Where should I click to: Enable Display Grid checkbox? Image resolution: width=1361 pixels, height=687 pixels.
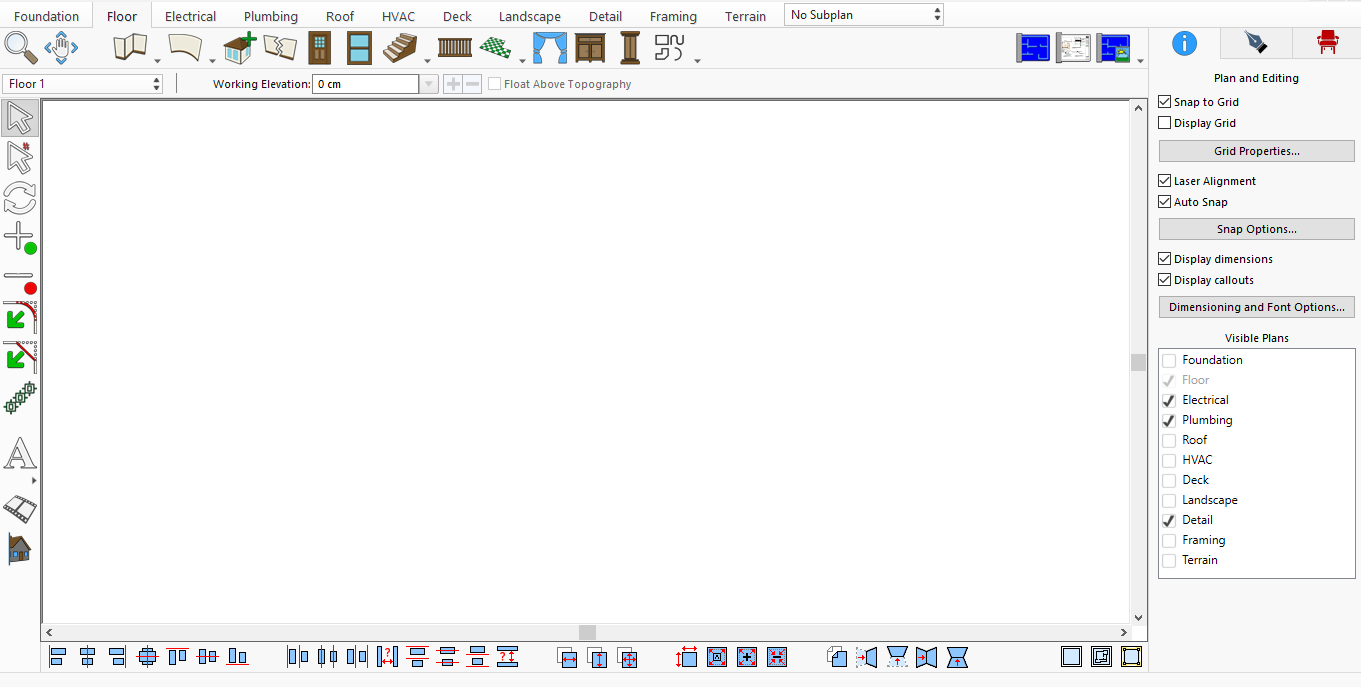[1164, 123]
